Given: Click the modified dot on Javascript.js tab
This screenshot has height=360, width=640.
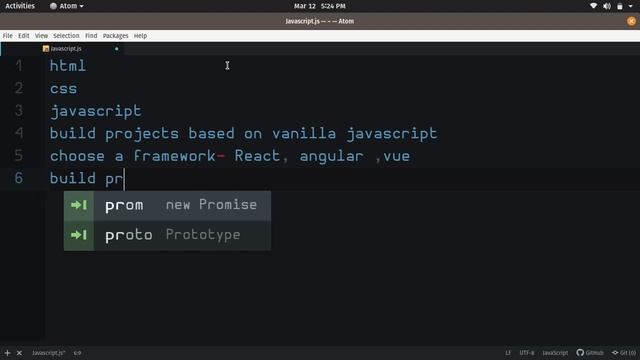Looking at the screenshot, I should (x=116, y=49).
